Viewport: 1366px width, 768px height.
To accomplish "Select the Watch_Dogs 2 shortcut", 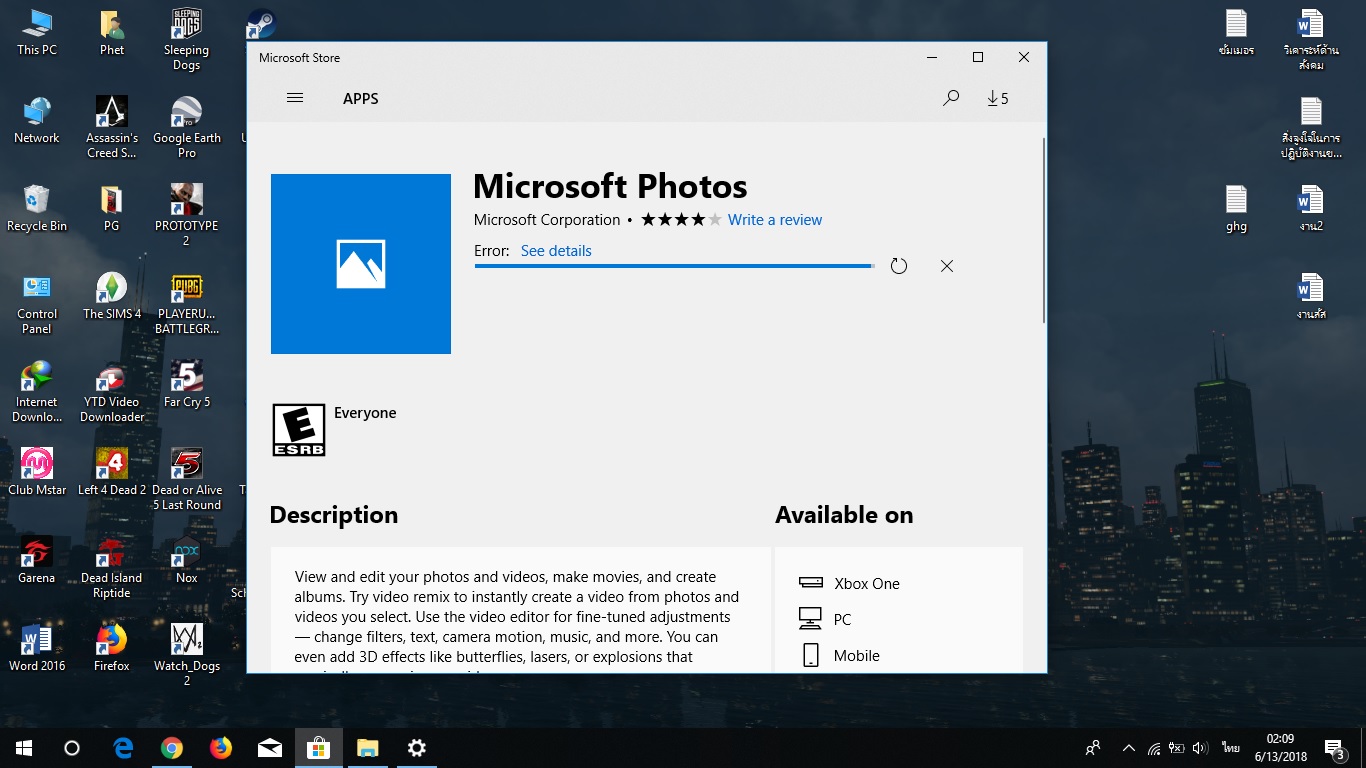I will [187, 656].
